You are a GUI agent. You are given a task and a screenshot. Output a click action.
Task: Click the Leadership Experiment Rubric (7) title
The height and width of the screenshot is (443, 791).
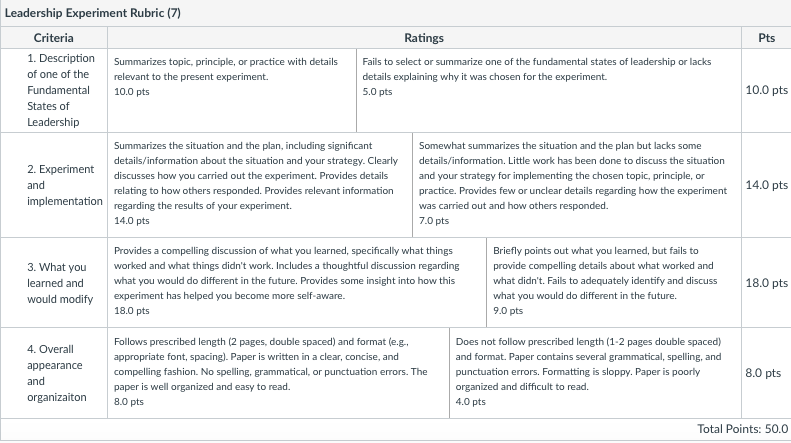92,13
